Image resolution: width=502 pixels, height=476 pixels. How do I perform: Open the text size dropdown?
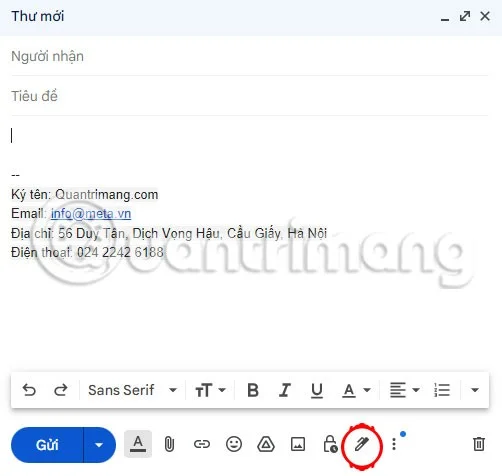tap(210, 390)
